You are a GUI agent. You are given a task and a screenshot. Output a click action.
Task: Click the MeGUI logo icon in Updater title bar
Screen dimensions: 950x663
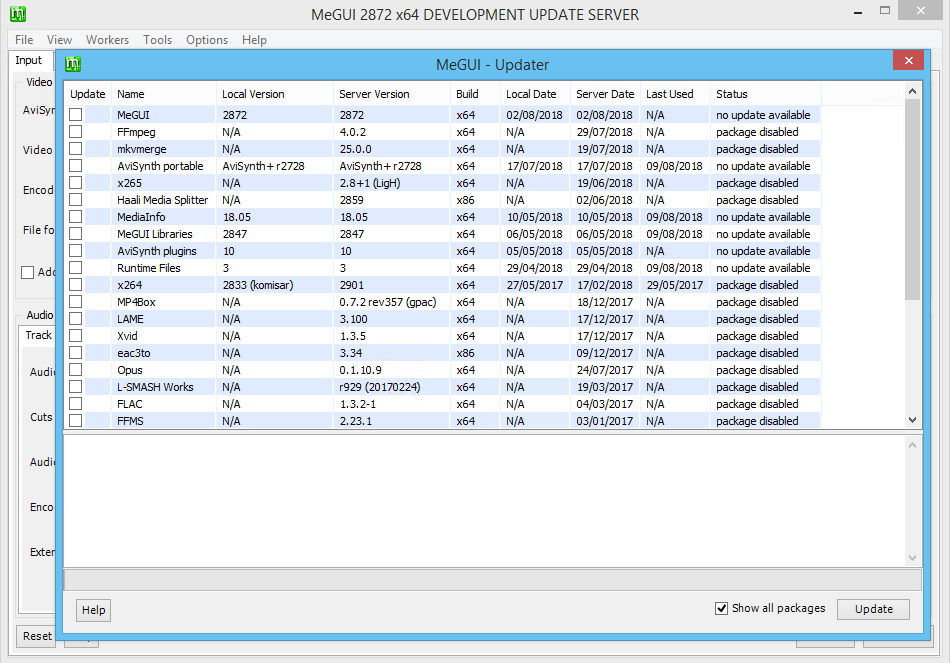(x=73, y=64)
